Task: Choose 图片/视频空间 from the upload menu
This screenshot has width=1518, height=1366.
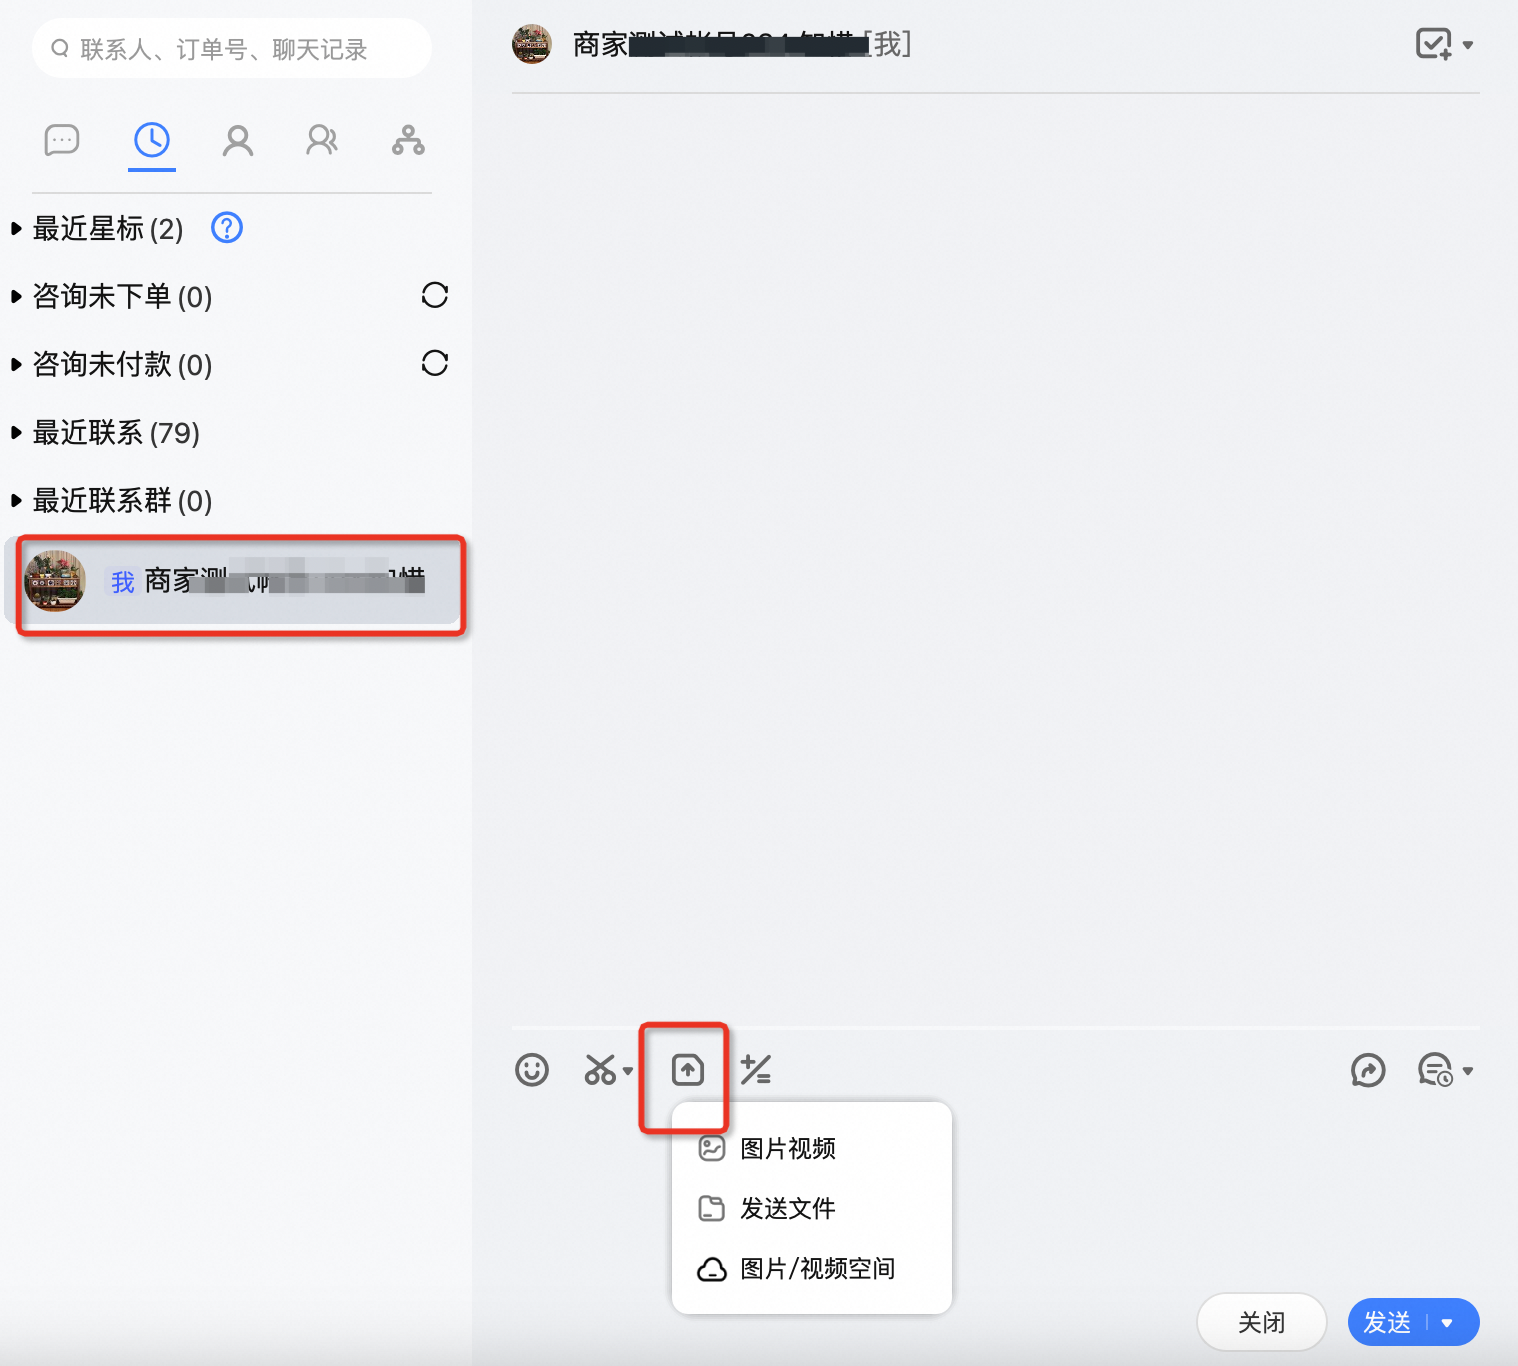Action: 811,1268
